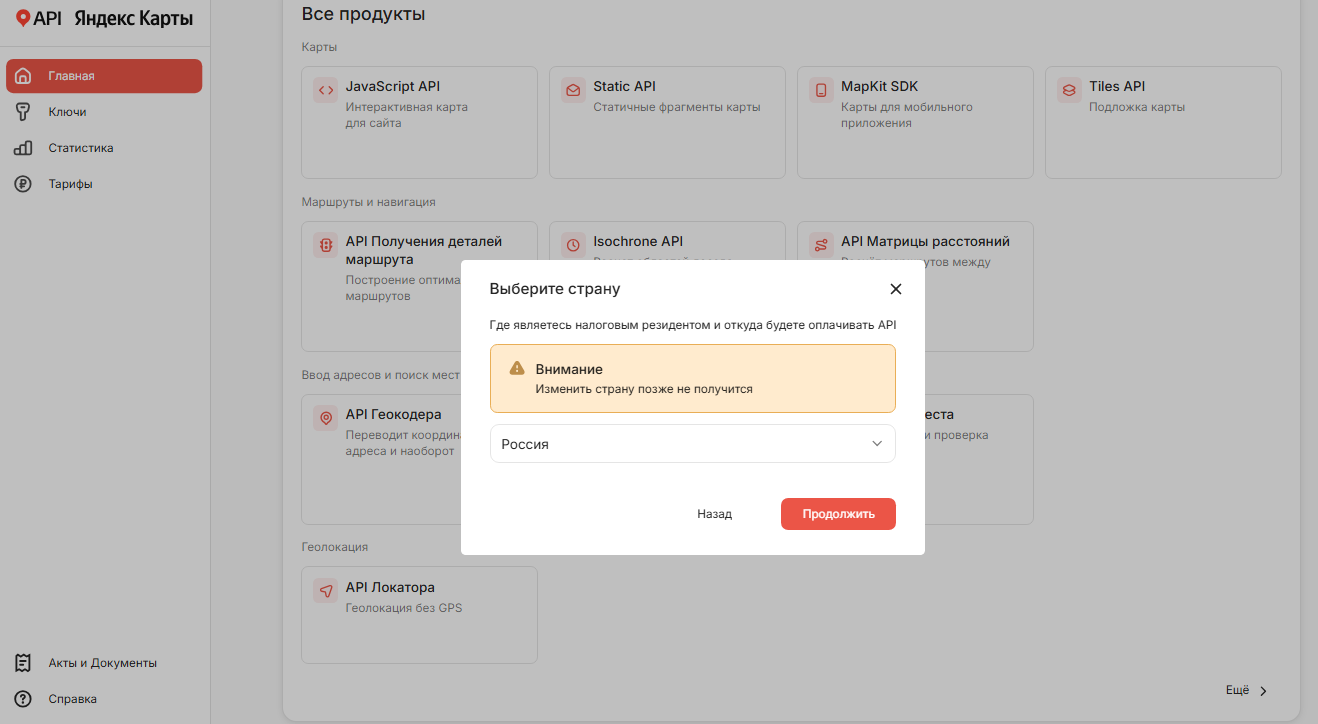Click the Продолжить button
This screenshot has height=724, width=1318.
[x=838, y=514]
